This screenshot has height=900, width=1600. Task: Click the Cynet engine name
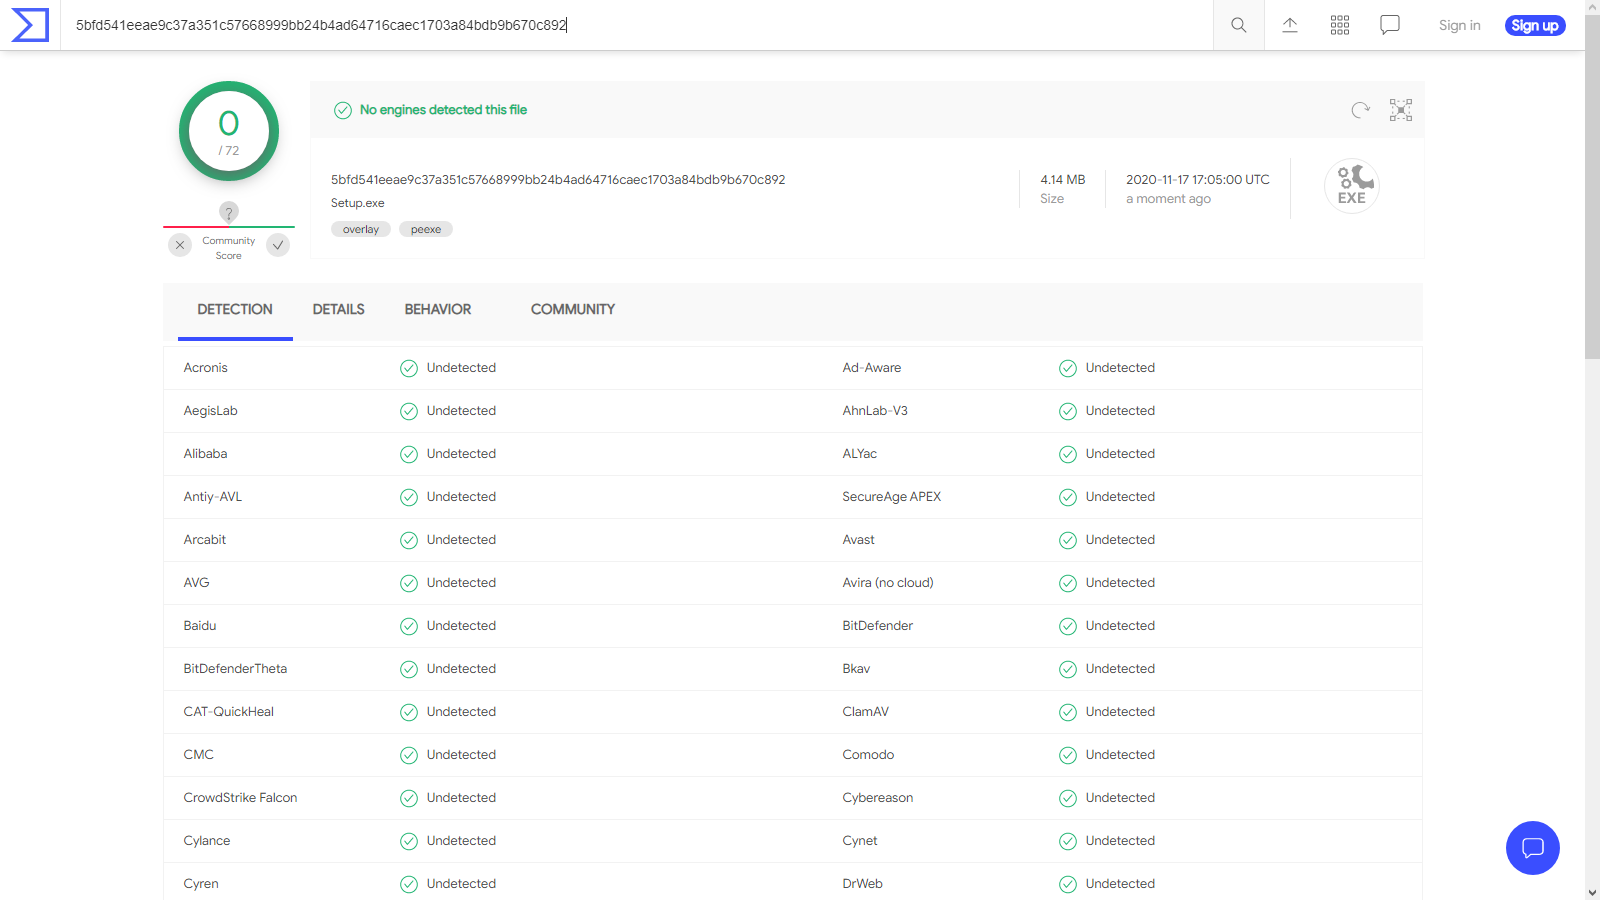[860, 841]
